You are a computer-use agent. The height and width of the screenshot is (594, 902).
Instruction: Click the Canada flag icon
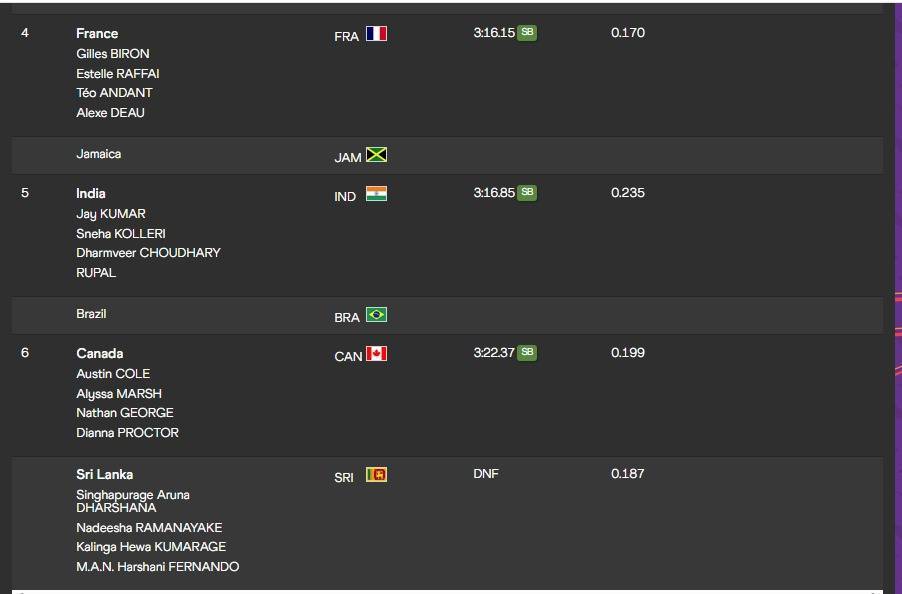(376, 354)
